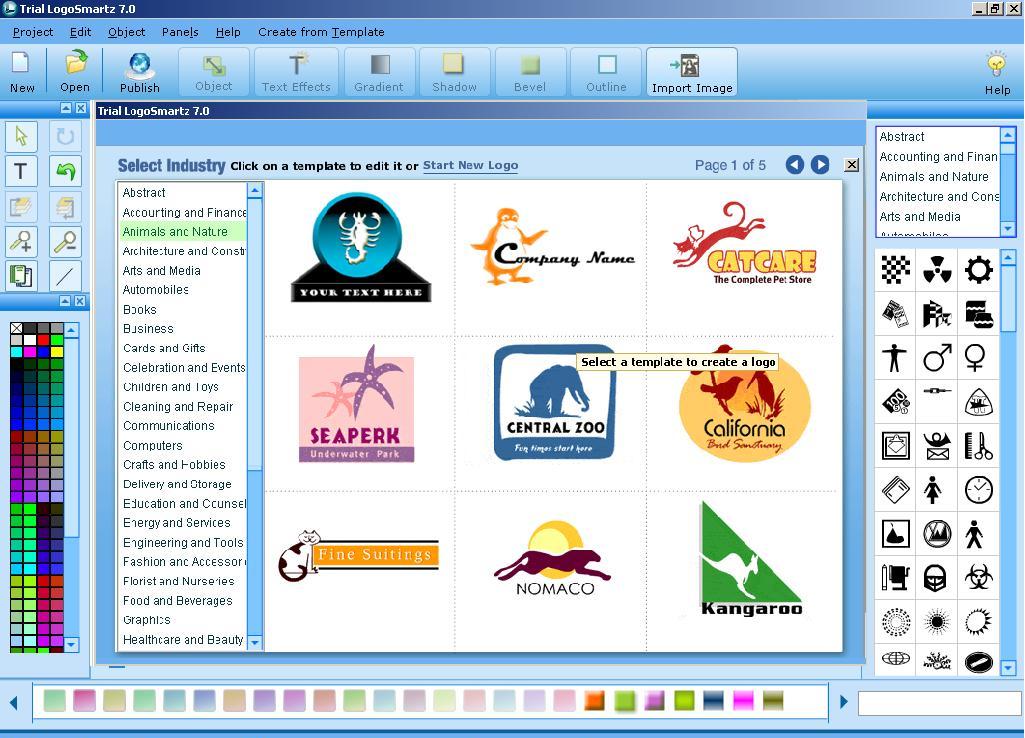Click the Text Effects toolbar icon
The height and width of the screenshot is (738, 1025).
[x=296, y=70]
